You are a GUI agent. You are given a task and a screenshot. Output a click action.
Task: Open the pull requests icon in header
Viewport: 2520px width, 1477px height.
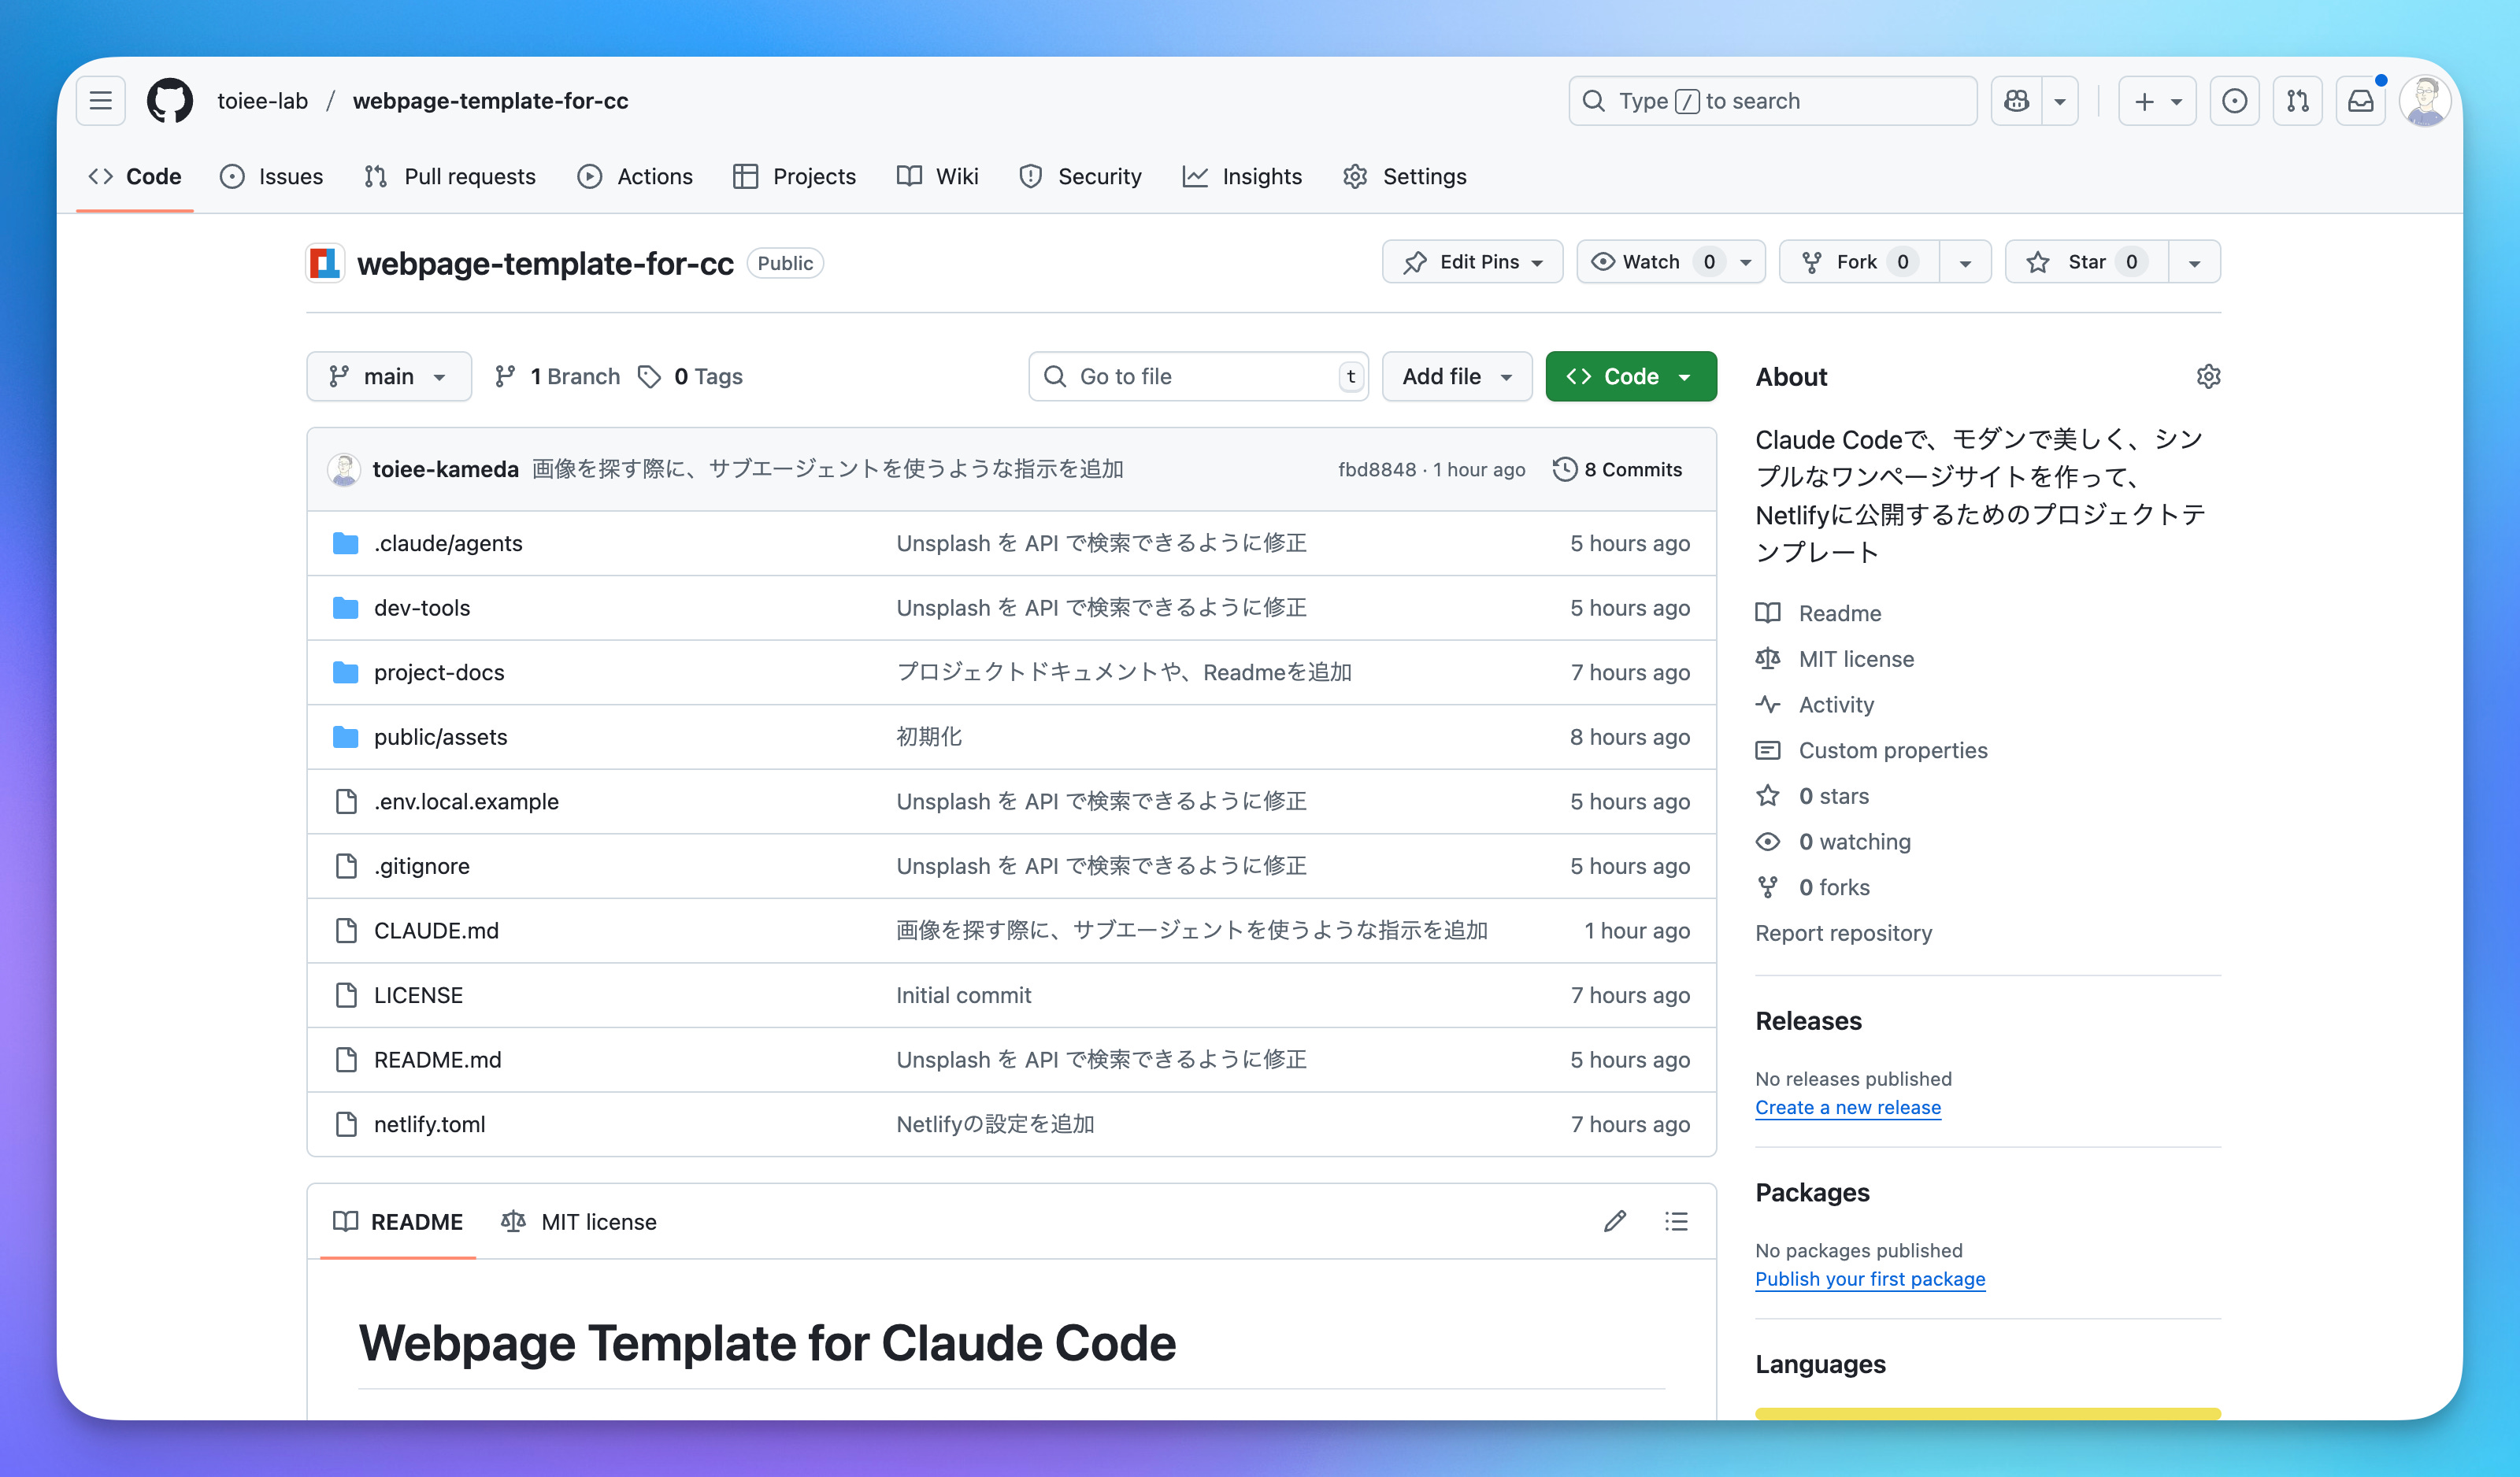click(x=2297, y=101)
